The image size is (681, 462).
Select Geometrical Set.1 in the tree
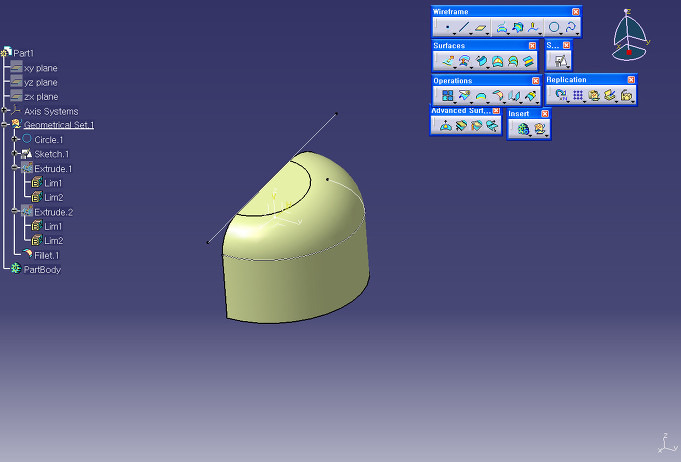click(x=59, y=125)
